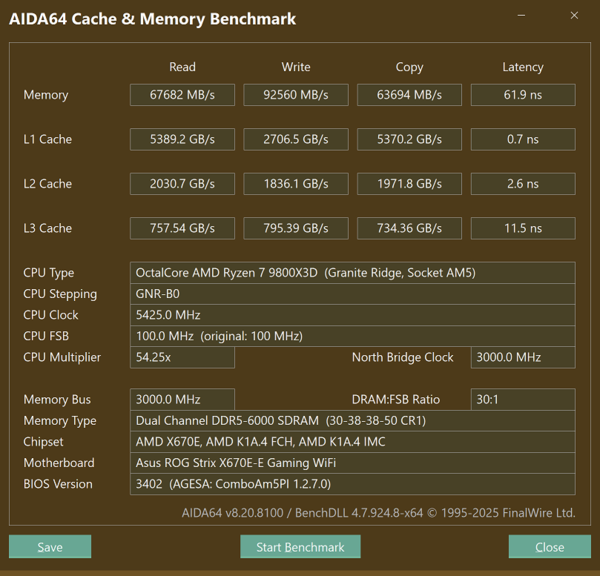Viewport: 600px width, 576px height.
Task: Click DRAM:FSB Ratio field 30:1
Action: 523,399
